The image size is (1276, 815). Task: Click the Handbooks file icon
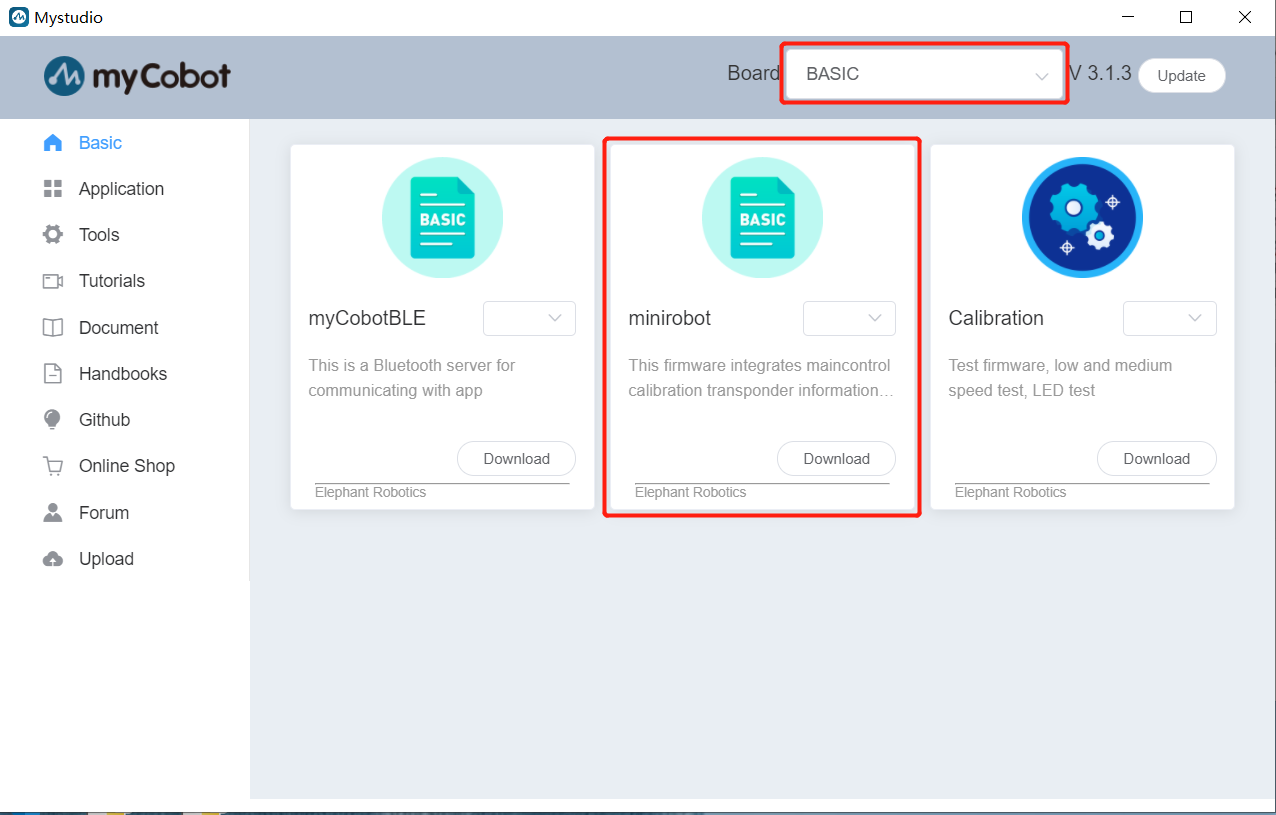click(53, 374)
